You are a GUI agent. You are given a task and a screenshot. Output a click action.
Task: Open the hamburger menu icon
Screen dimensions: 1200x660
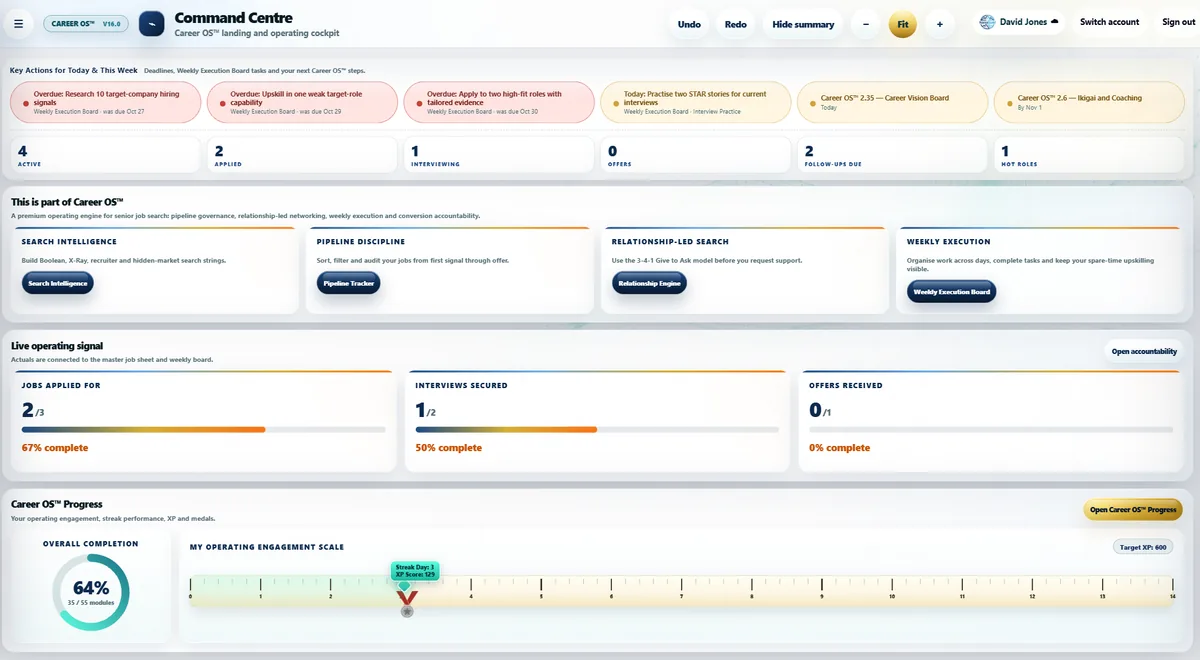[19, 24]
